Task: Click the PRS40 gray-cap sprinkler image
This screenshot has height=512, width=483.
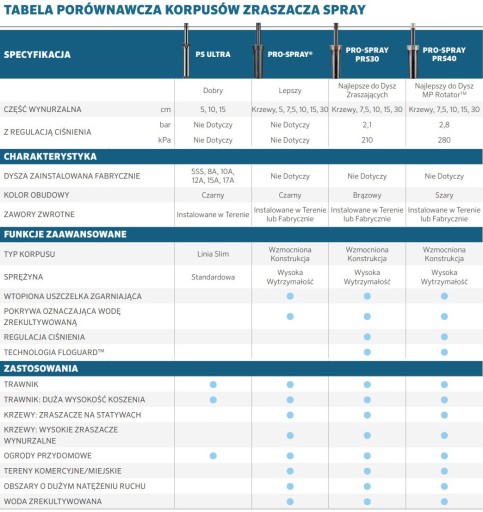Action: pyautogui.click(x=413, y=51)
